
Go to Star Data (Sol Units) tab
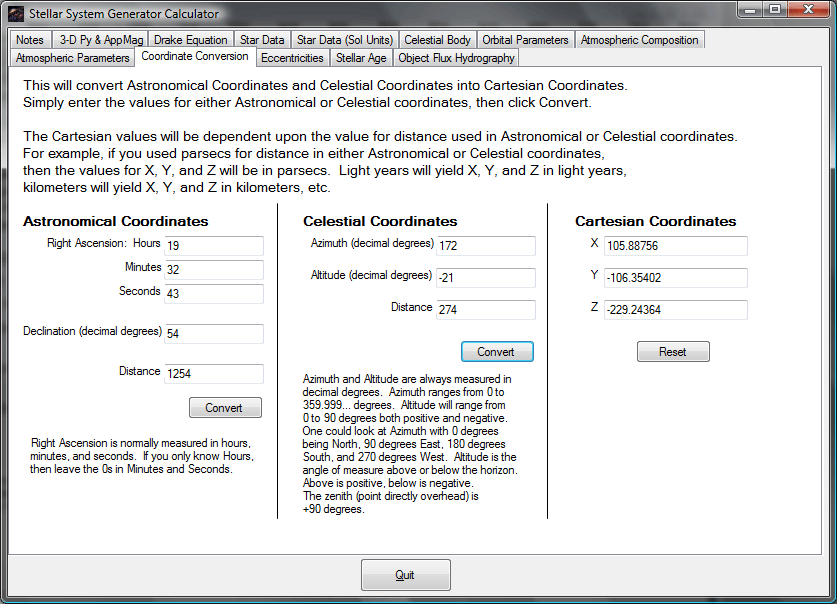coord(345,40)
